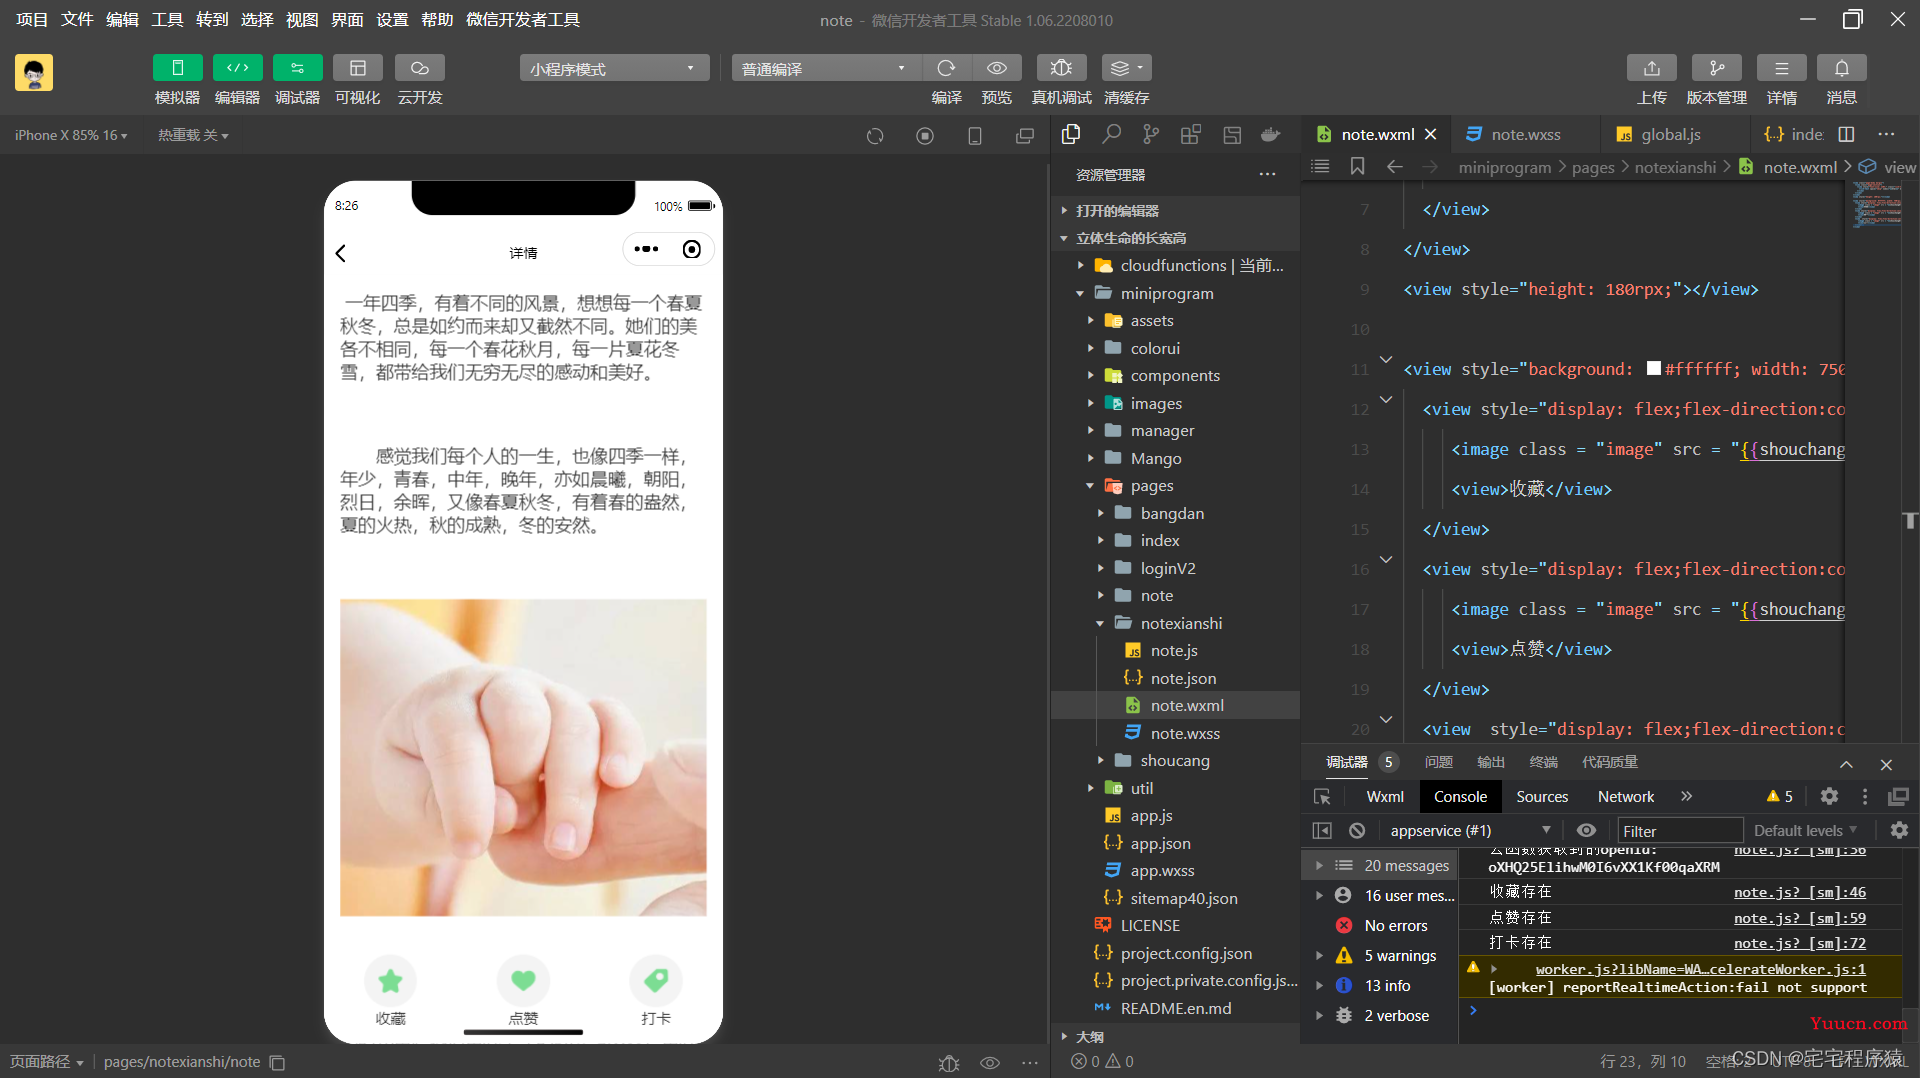Open the search icon in sidebar
The width and height of the screenshot is (1920, 1078).
1111,135
